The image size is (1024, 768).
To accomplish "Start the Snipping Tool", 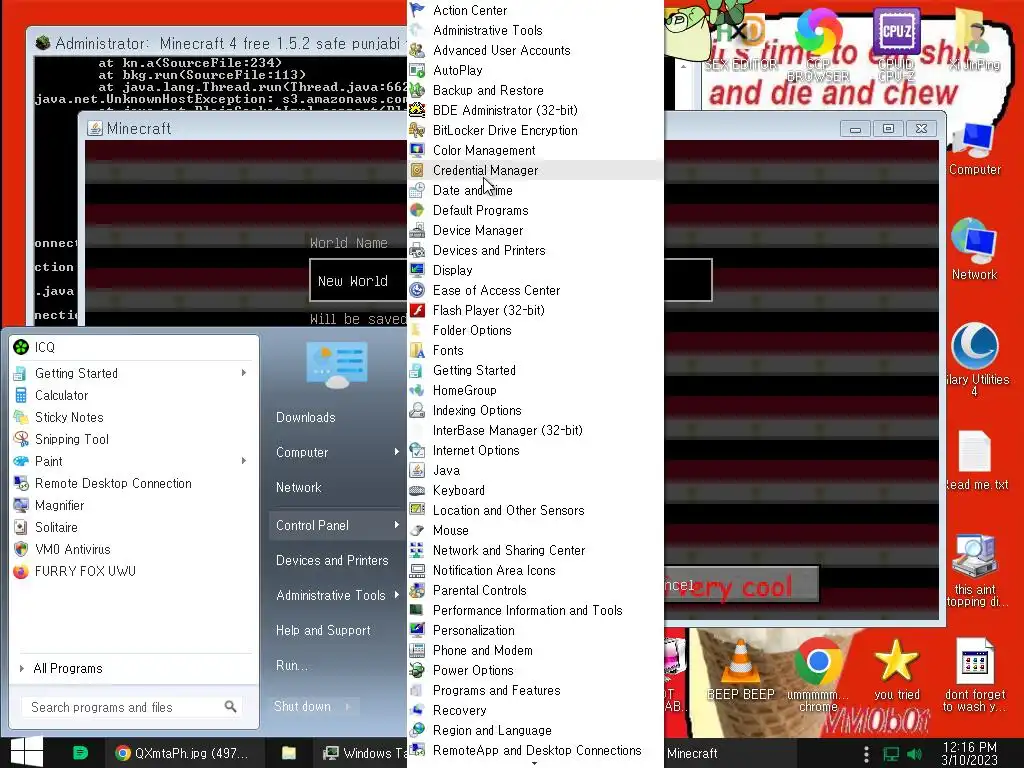I will 134,440.
